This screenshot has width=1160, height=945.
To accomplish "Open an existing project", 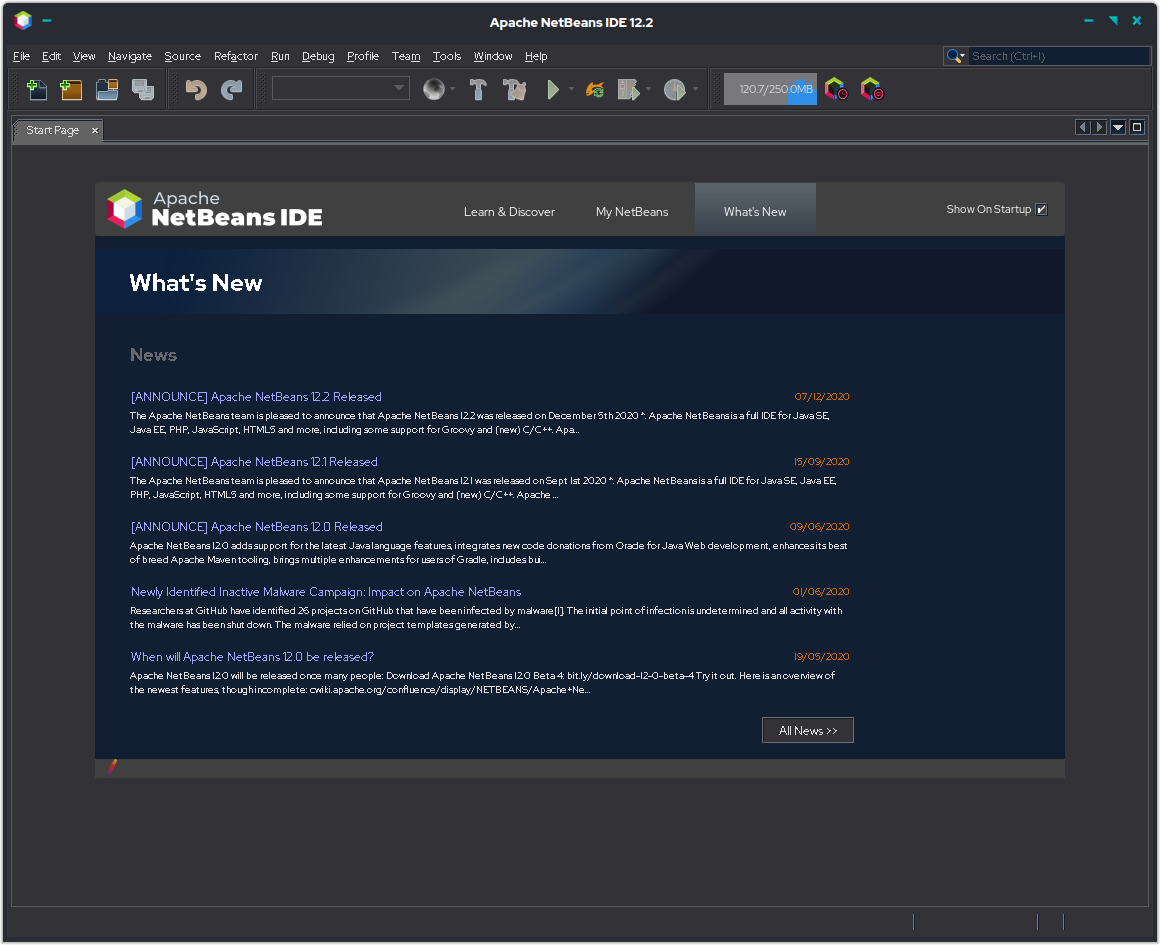I will tap(106, 89).
